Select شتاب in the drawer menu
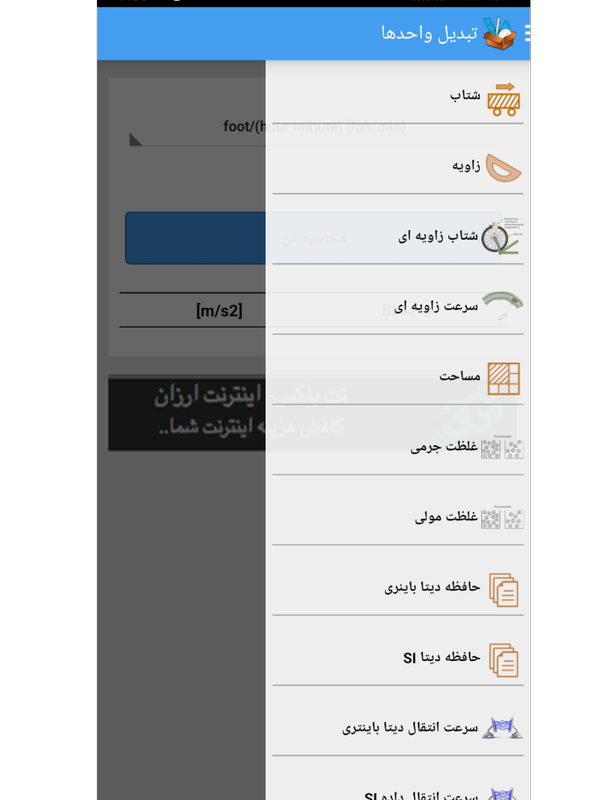This screenshot has width=600, height=800. (465, 96)
